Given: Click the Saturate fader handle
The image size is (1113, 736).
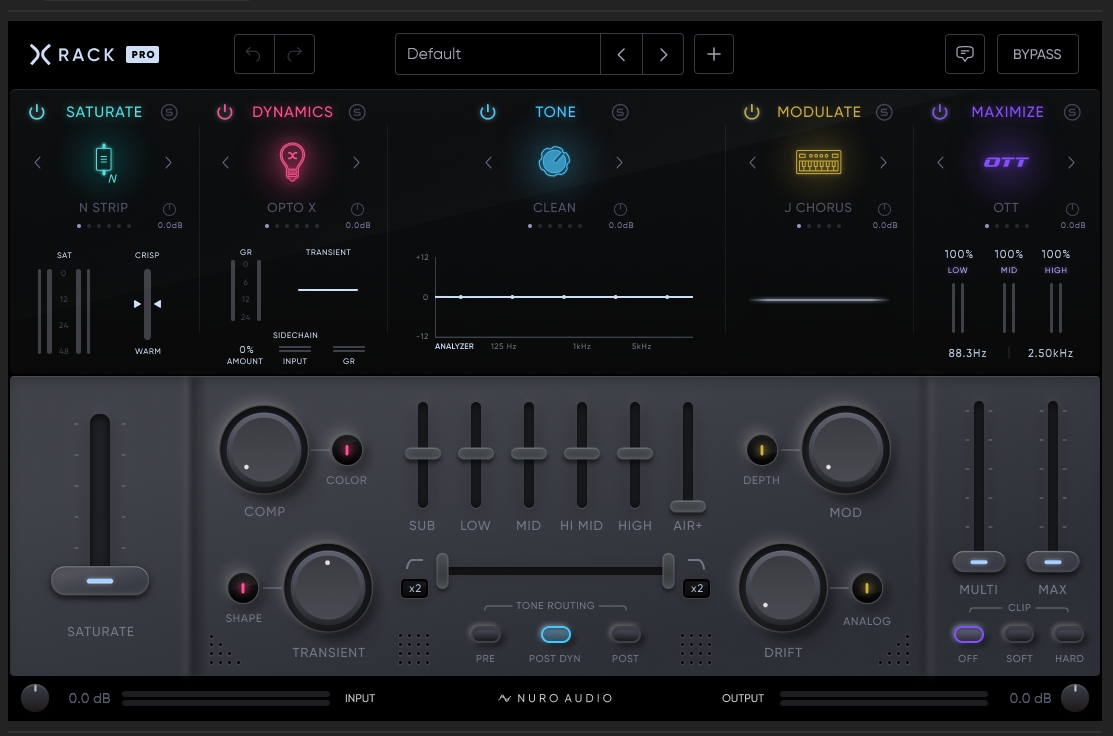Looking at the screenshot, I should (x=100, y=581).
